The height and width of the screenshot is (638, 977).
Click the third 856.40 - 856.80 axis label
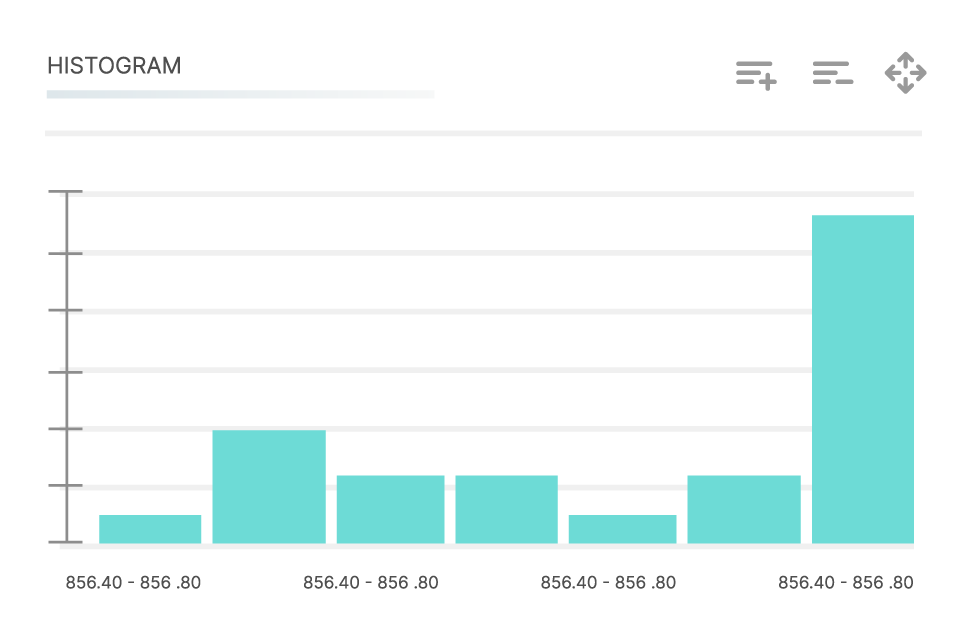(608, 583)
